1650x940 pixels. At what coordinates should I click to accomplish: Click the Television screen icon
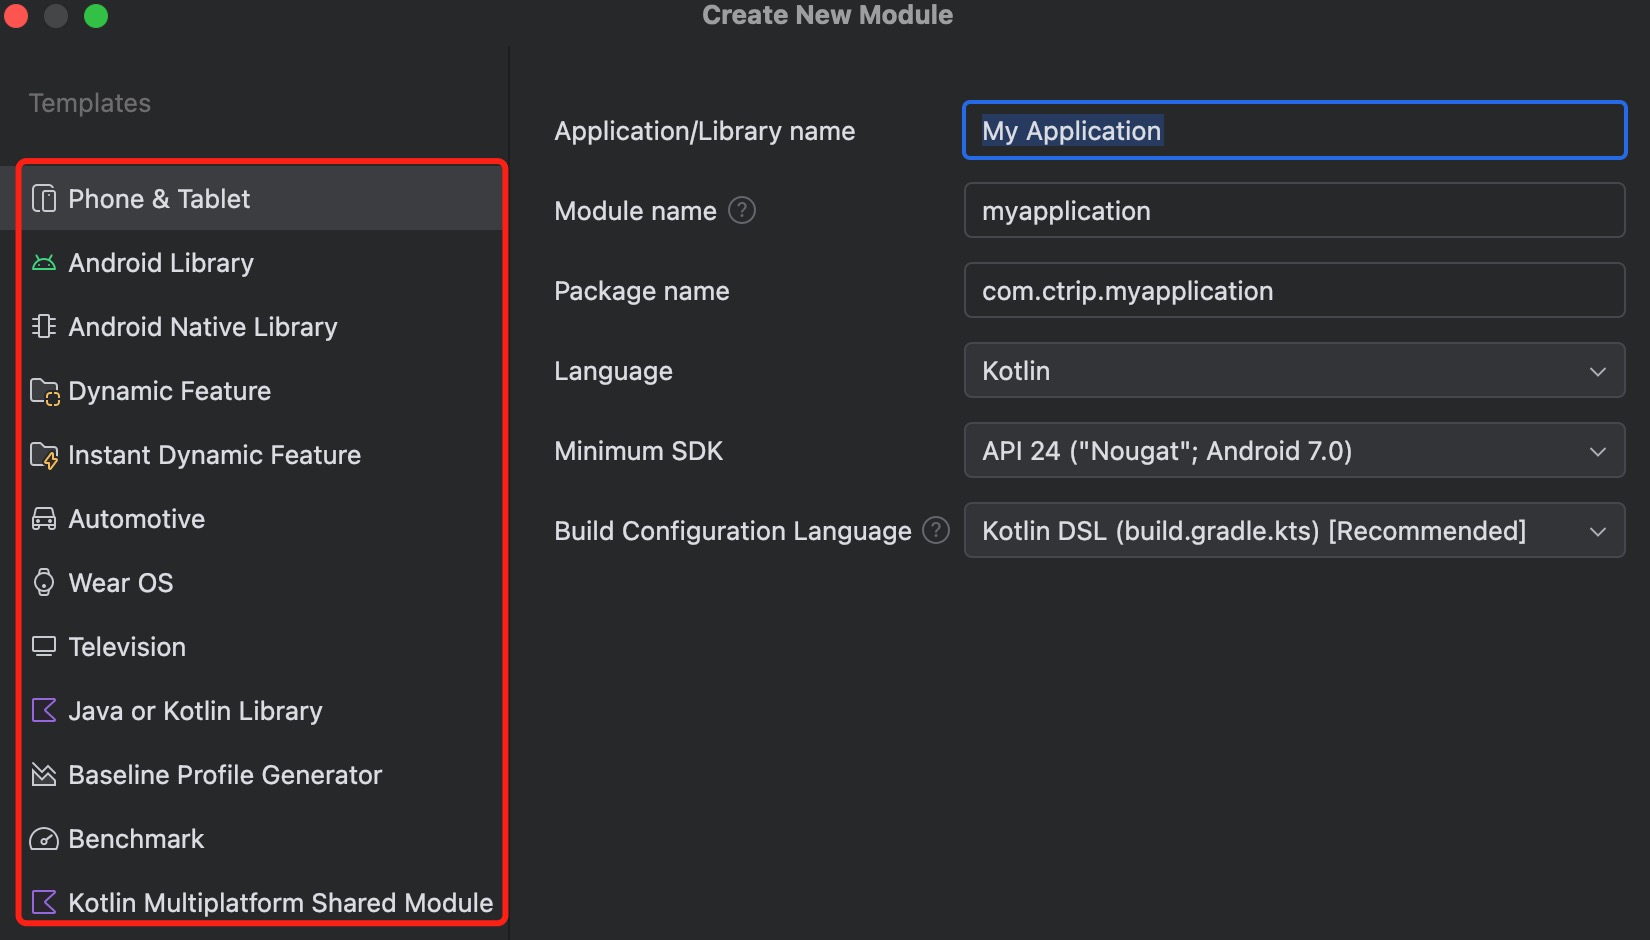tap(44, 647)
